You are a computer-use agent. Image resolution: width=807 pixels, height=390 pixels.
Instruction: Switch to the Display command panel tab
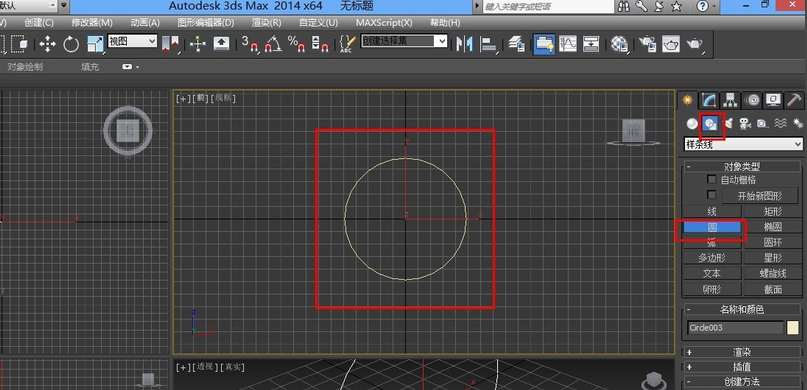point(774,100)
